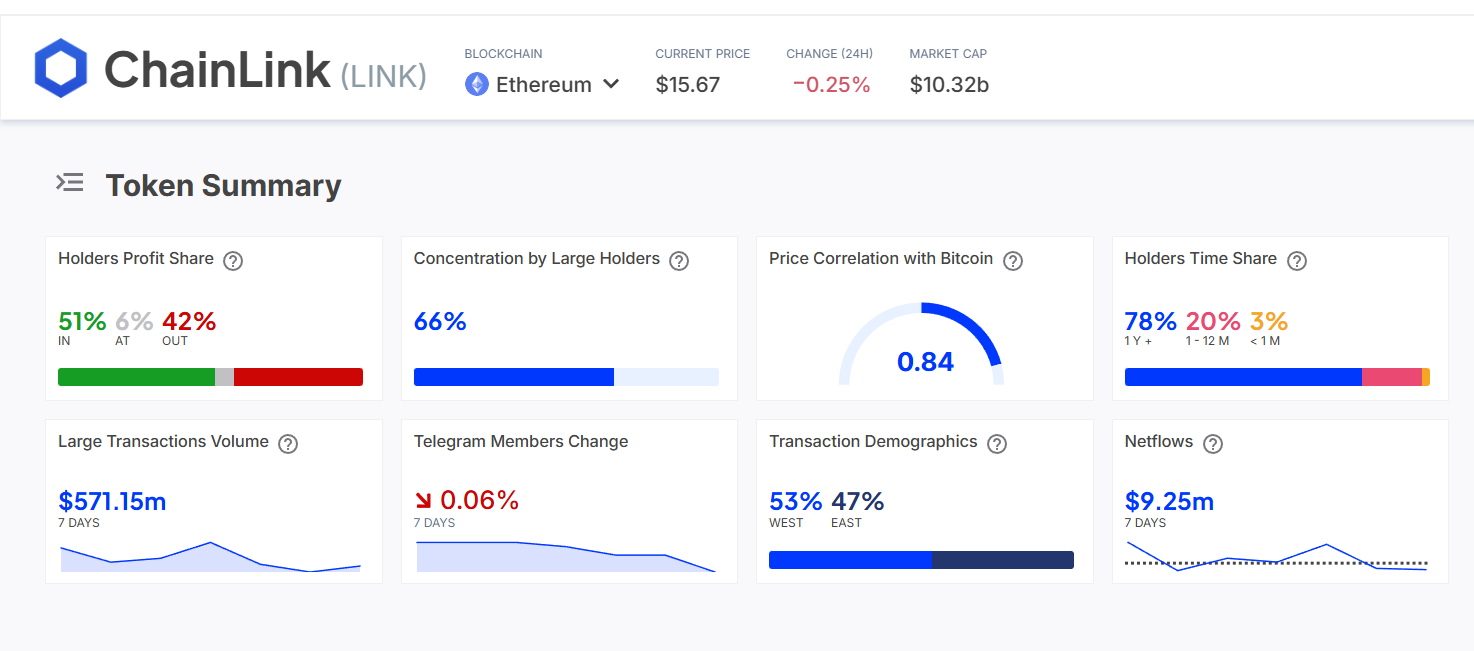The width and height of the screenshot is (1474, 651).
Task: Click the 20% 1-12M holders value
Action: (x=1213, y=321)
